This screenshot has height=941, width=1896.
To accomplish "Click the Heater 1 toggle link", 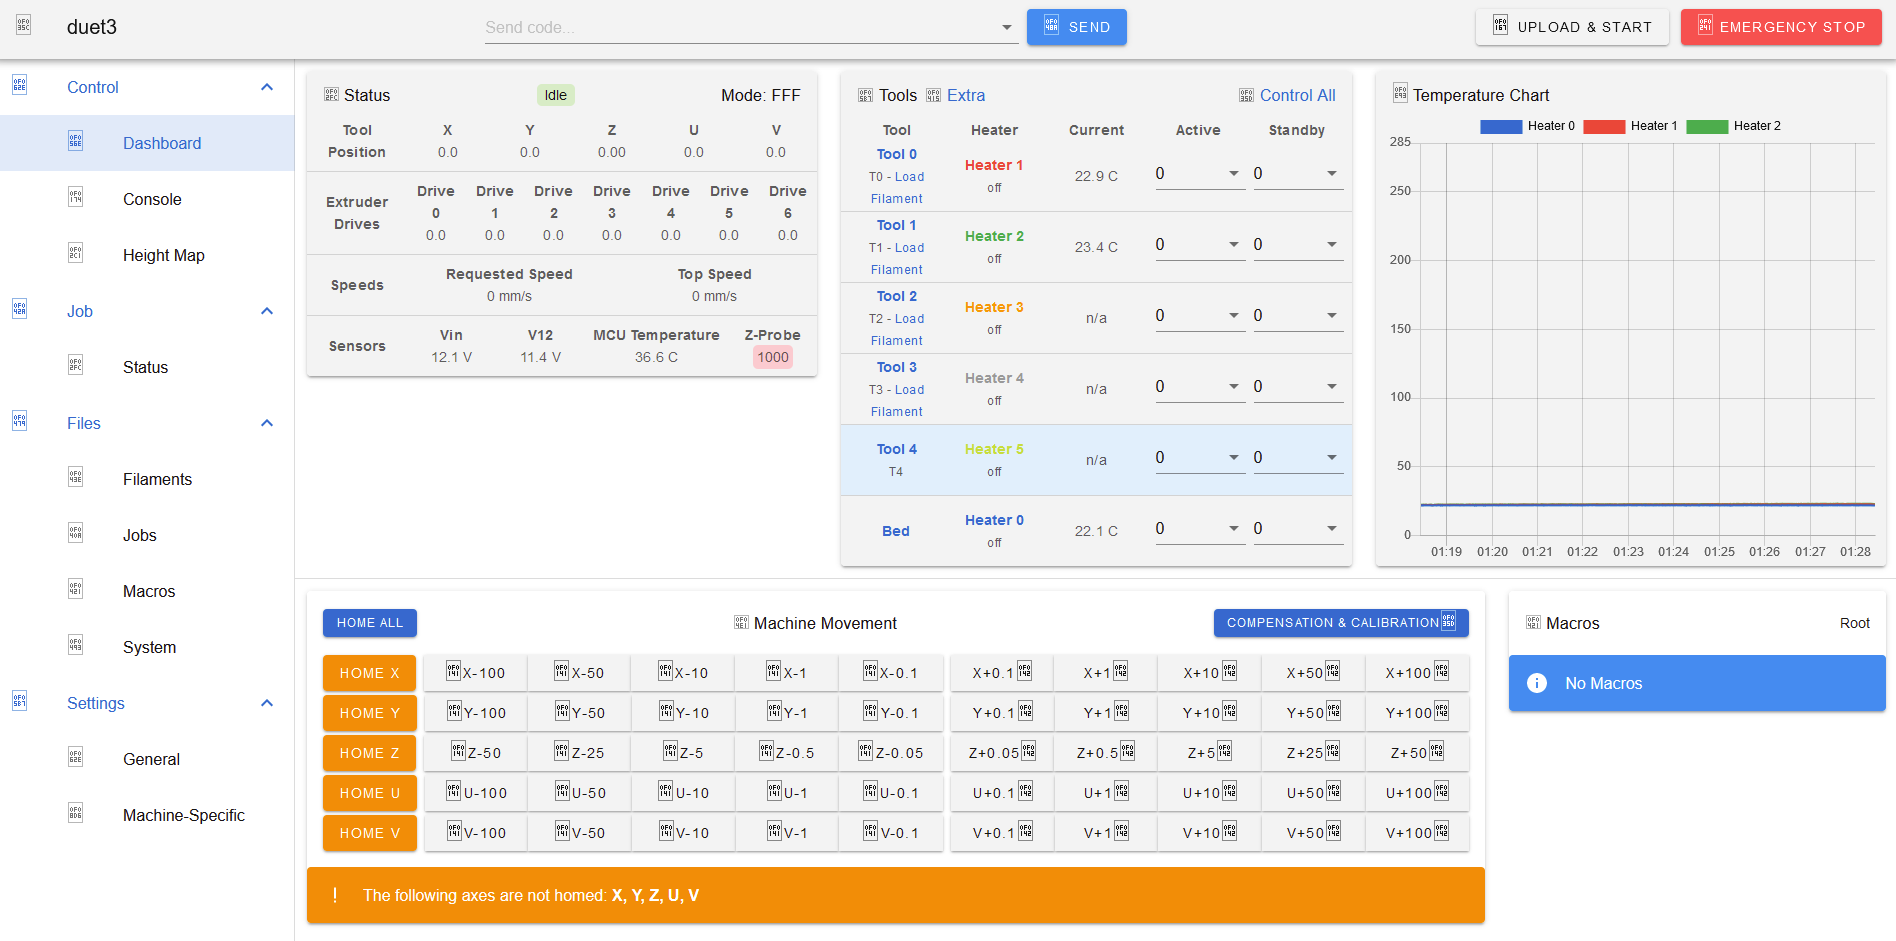I will pyautogui.click(x=994, y=165).
